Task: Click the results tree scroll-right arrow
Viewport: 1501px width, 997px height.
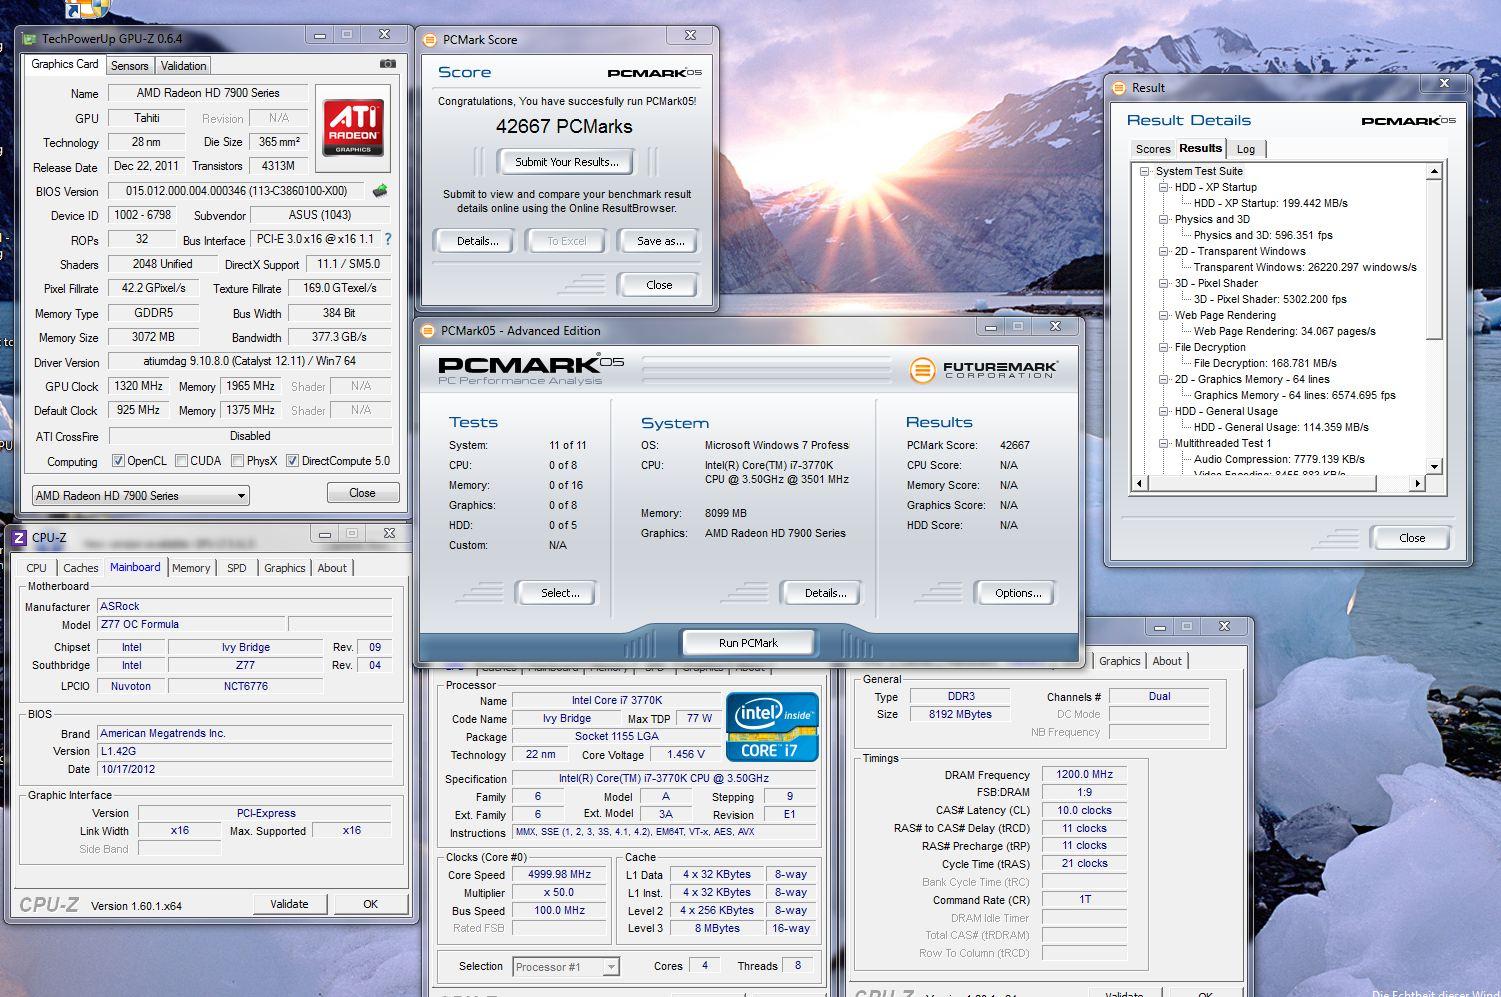Action: [x=1417, y=483]
